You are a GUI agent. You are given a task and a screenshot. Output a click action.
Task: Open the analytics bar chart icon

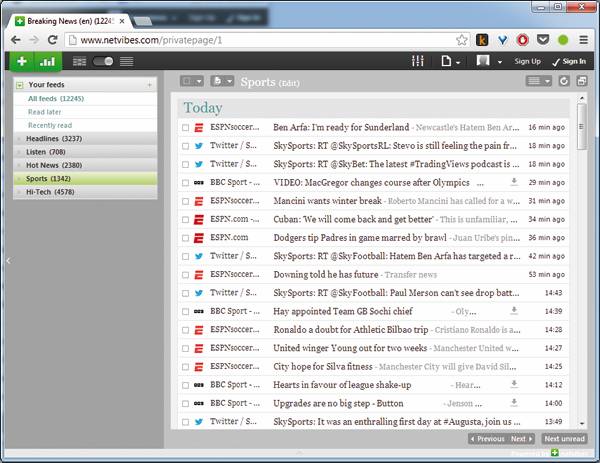[x=47, y=61]
